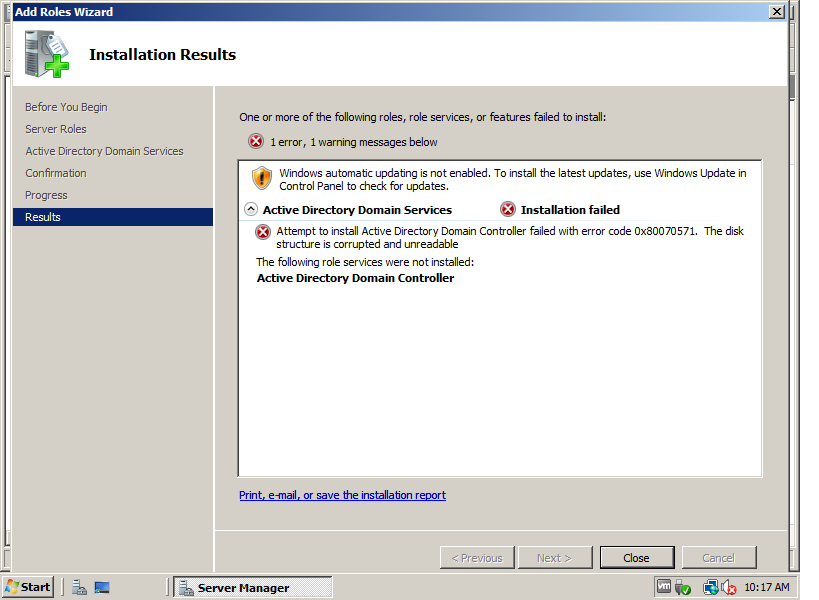
Task: Click the Previous button
Action: (x=477, y=558)
